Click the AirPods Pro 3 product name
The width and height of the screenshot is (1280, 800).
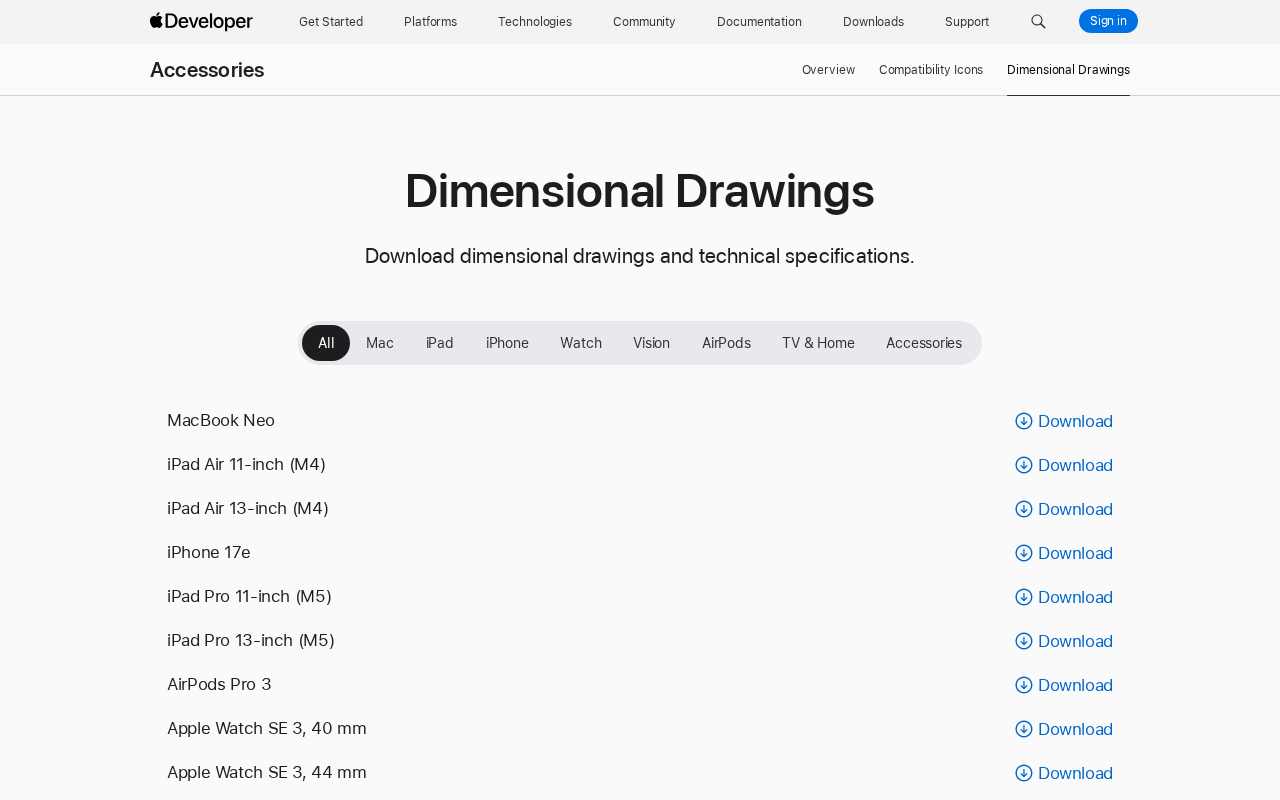coord(219,685)
